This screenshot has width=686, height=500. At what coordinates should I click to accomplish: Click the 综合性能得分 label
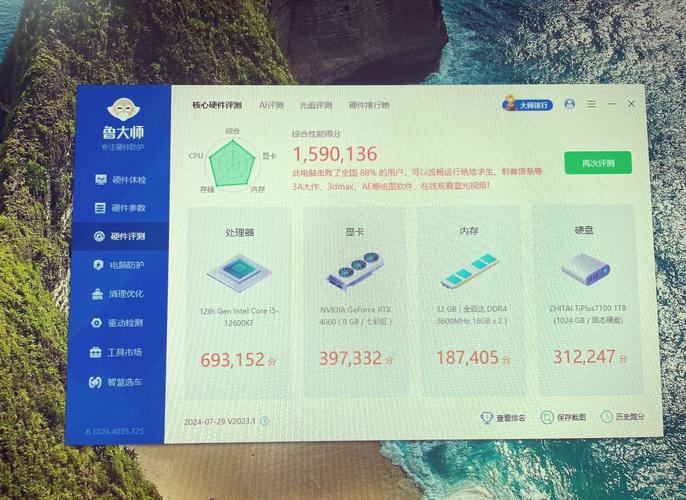pyautogui.click(x=316, y=134)
